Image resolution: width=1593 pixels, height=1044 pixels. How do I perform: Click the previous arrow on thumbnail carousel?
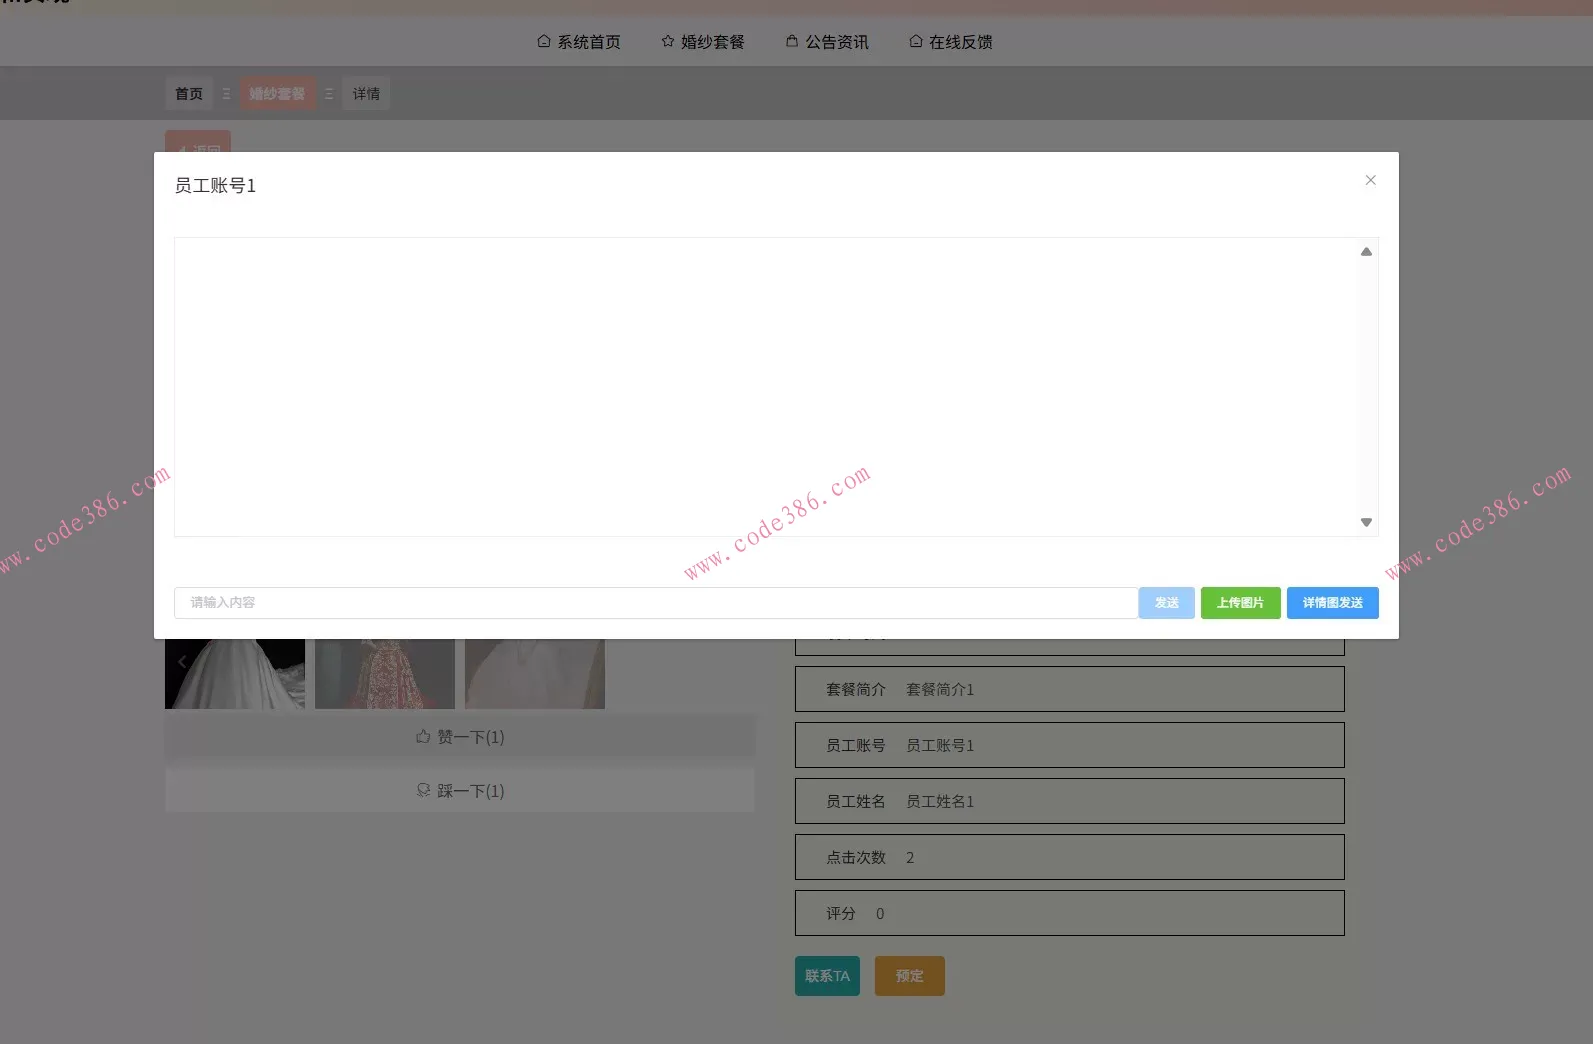[182, 662]
